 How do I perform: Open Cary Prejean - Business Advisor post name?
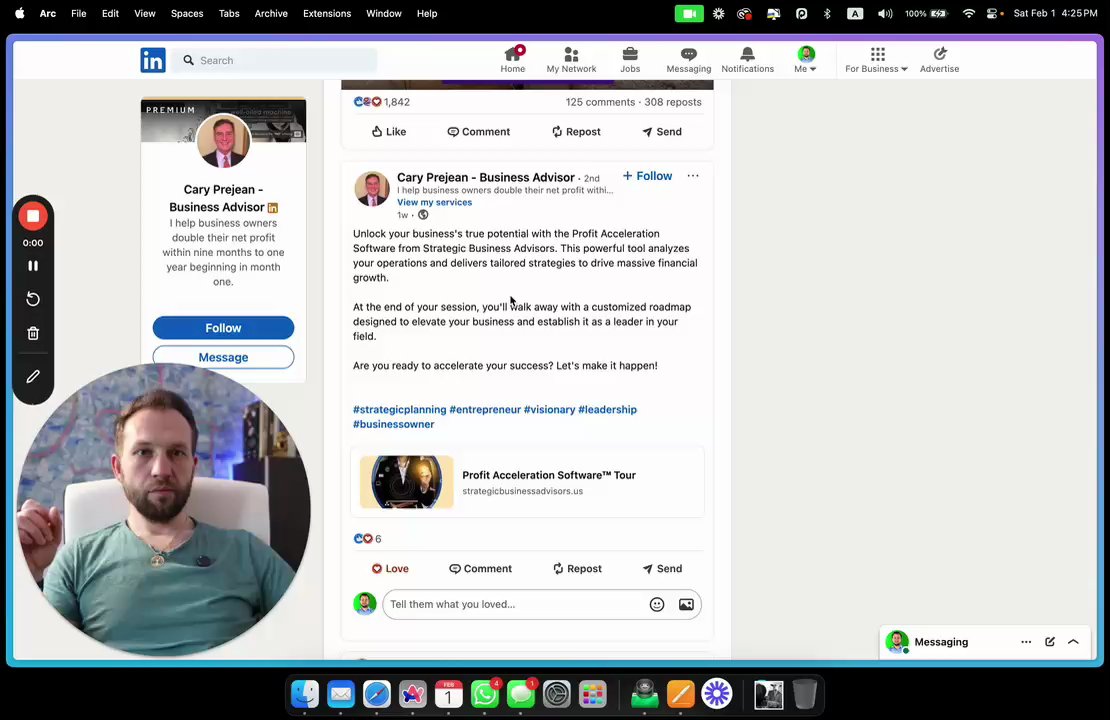(x=486, y=177)
